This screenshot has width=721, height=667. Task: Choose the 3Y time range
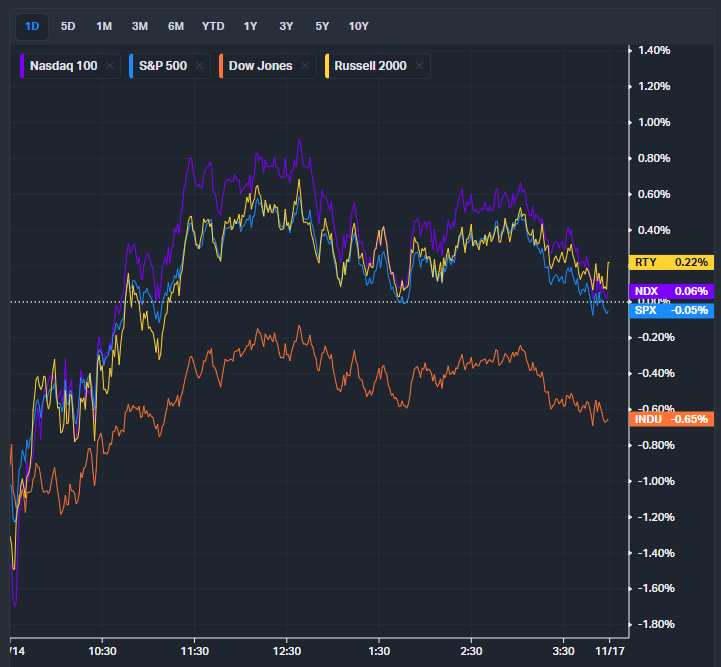286,26
